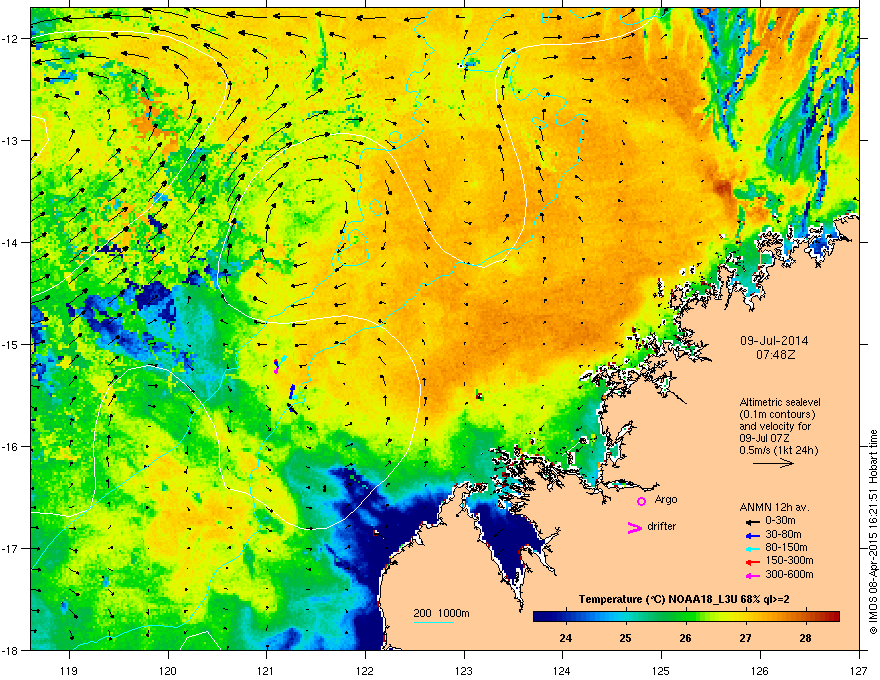880x680 pixels.
Task: Click the black 0-30m arrow legend symbol
Action: [x=752, y=521]
